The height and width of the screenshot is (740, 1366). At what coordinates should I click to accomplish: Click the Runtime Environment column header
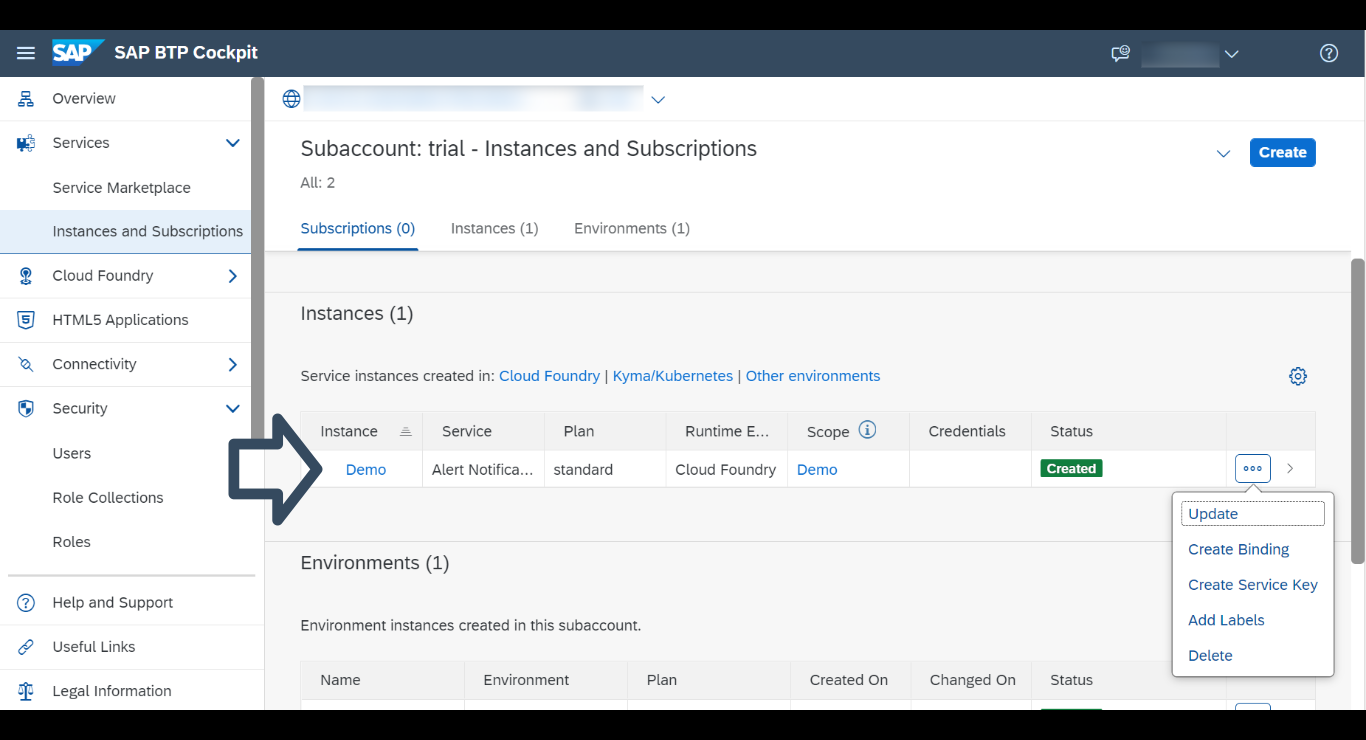click(x=727, y=432)
